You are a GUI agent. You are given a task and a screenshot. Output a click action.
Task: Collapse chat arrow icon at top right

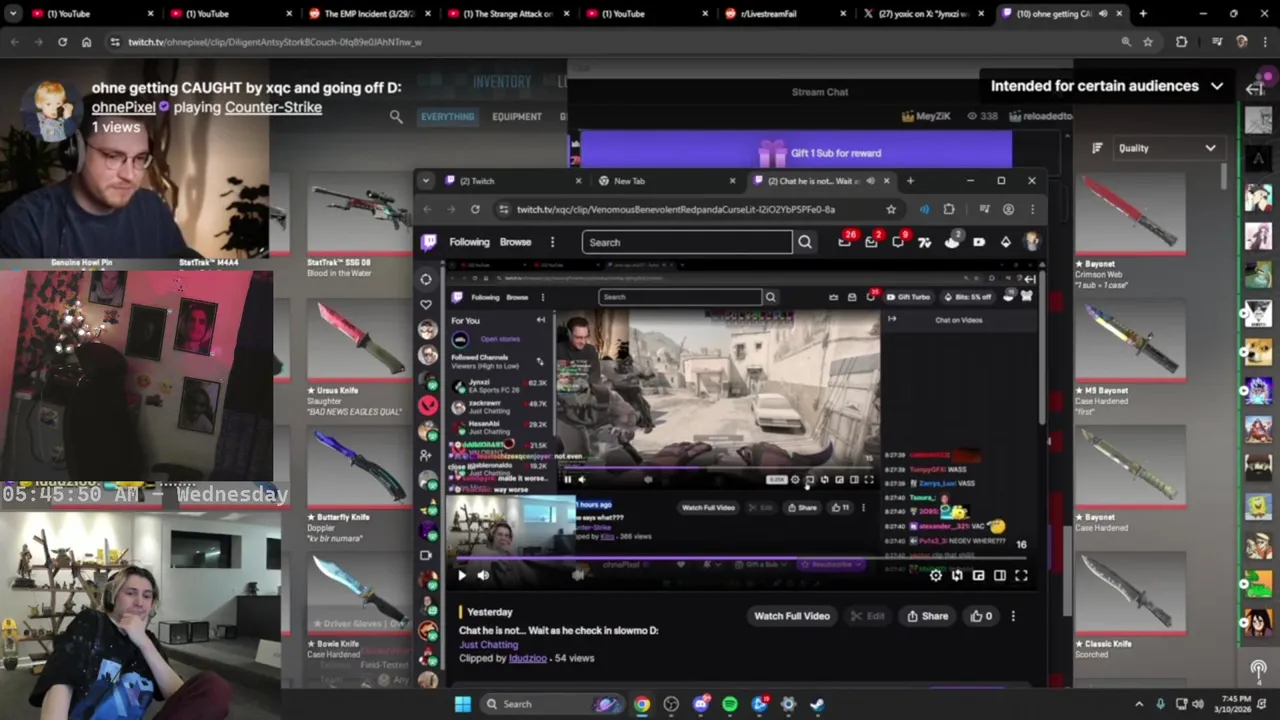1256,88
